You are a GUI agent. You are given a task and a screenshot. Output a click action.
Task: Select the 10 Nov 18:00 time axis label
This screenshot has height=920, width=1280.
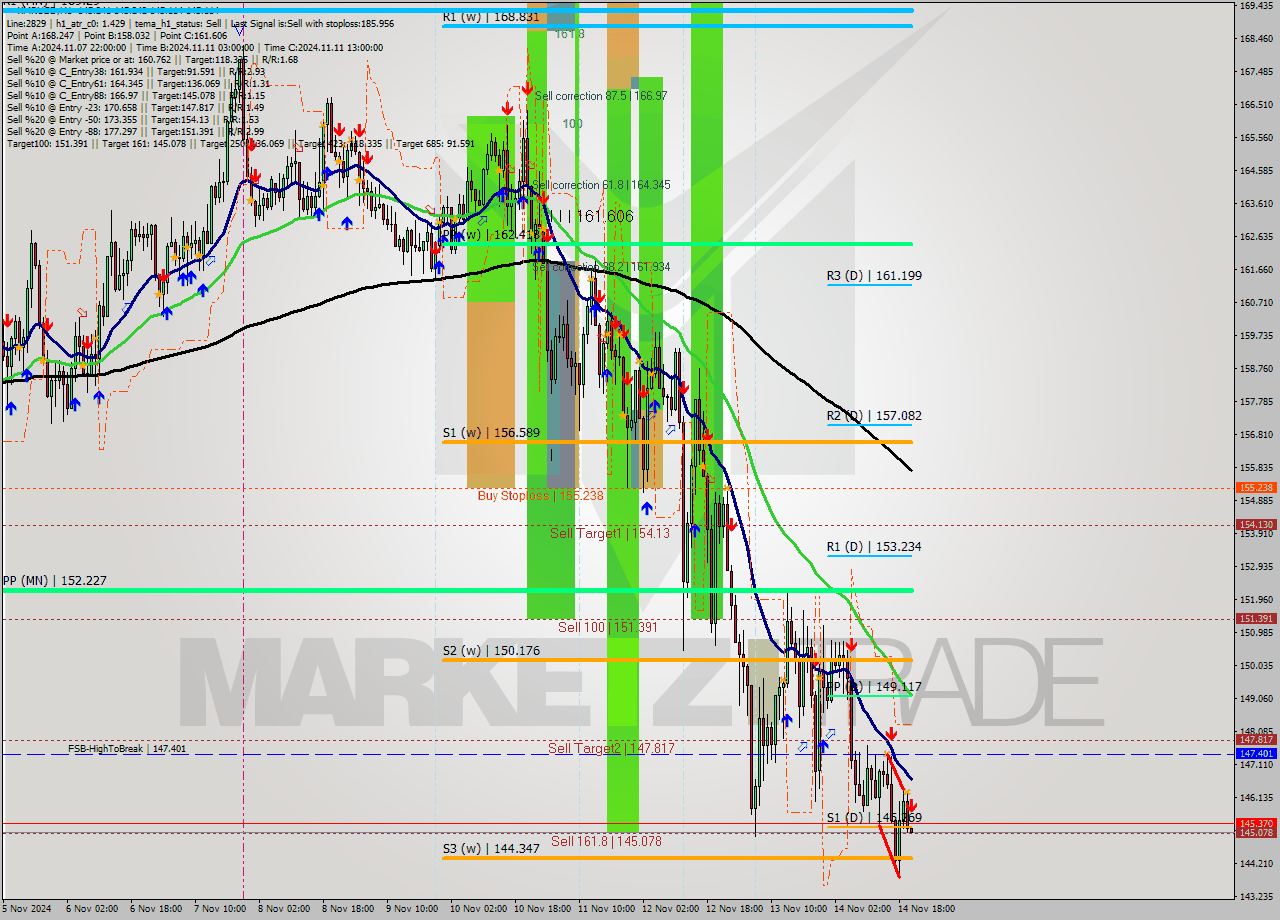coord(542,909)
